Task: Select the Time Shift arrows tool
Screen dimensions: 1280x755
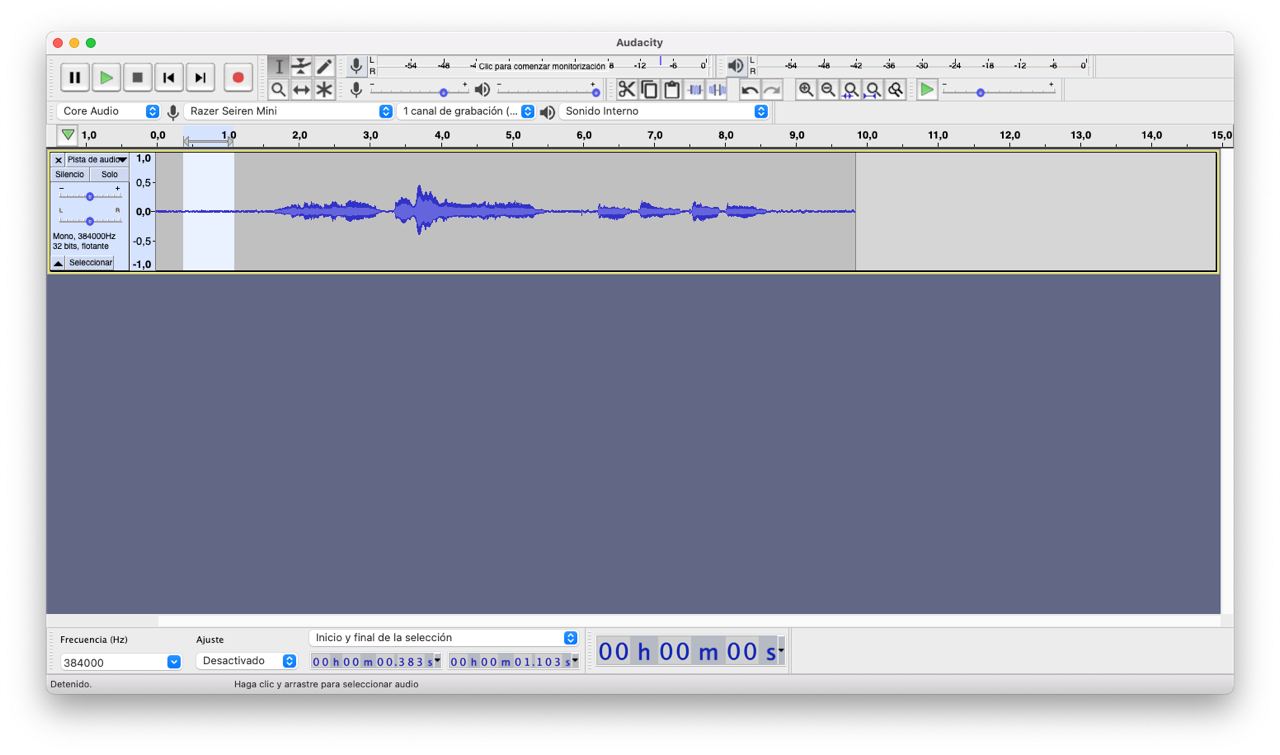Action: 302,89
